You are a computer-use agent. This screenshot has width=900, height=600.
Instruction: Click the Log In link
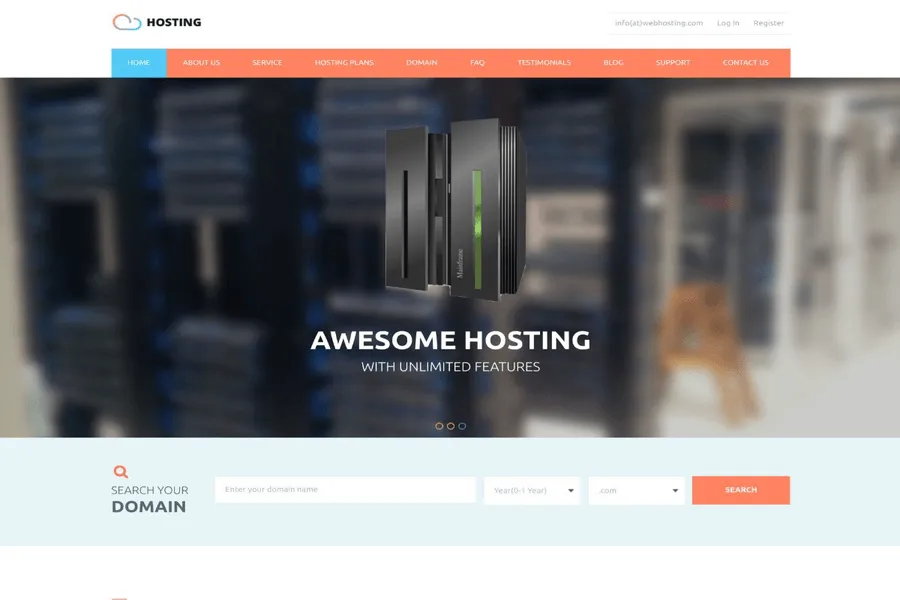pos(728,23)
